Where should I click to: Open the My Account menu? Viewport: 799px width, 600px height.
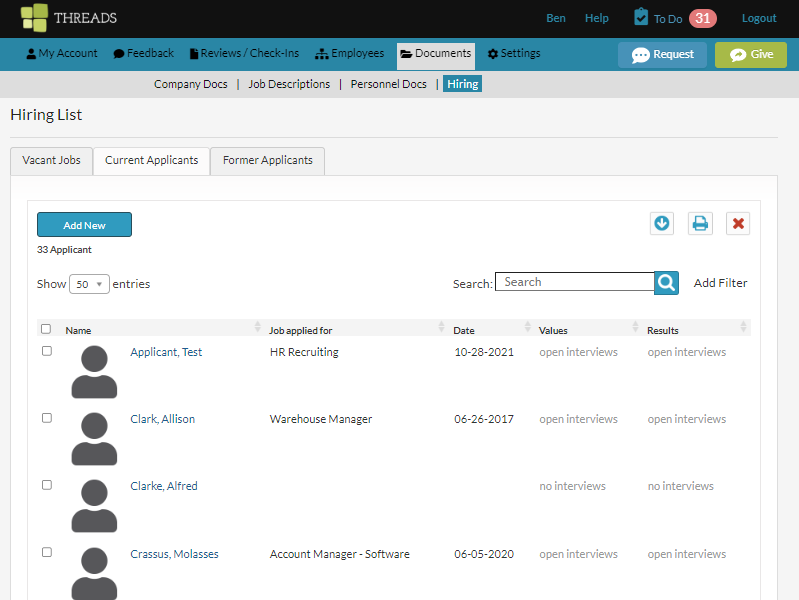pyautogui.click(x=62, y=54)
